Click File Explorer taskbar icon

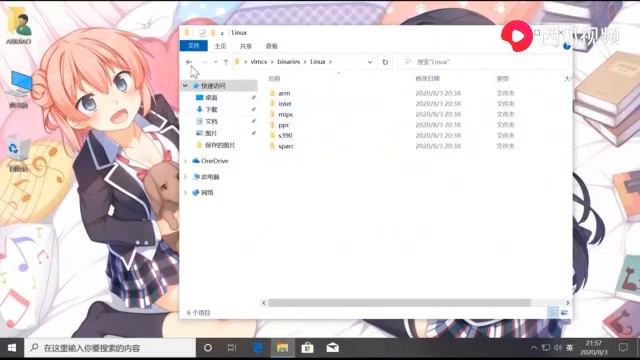[x=282, y=348]
